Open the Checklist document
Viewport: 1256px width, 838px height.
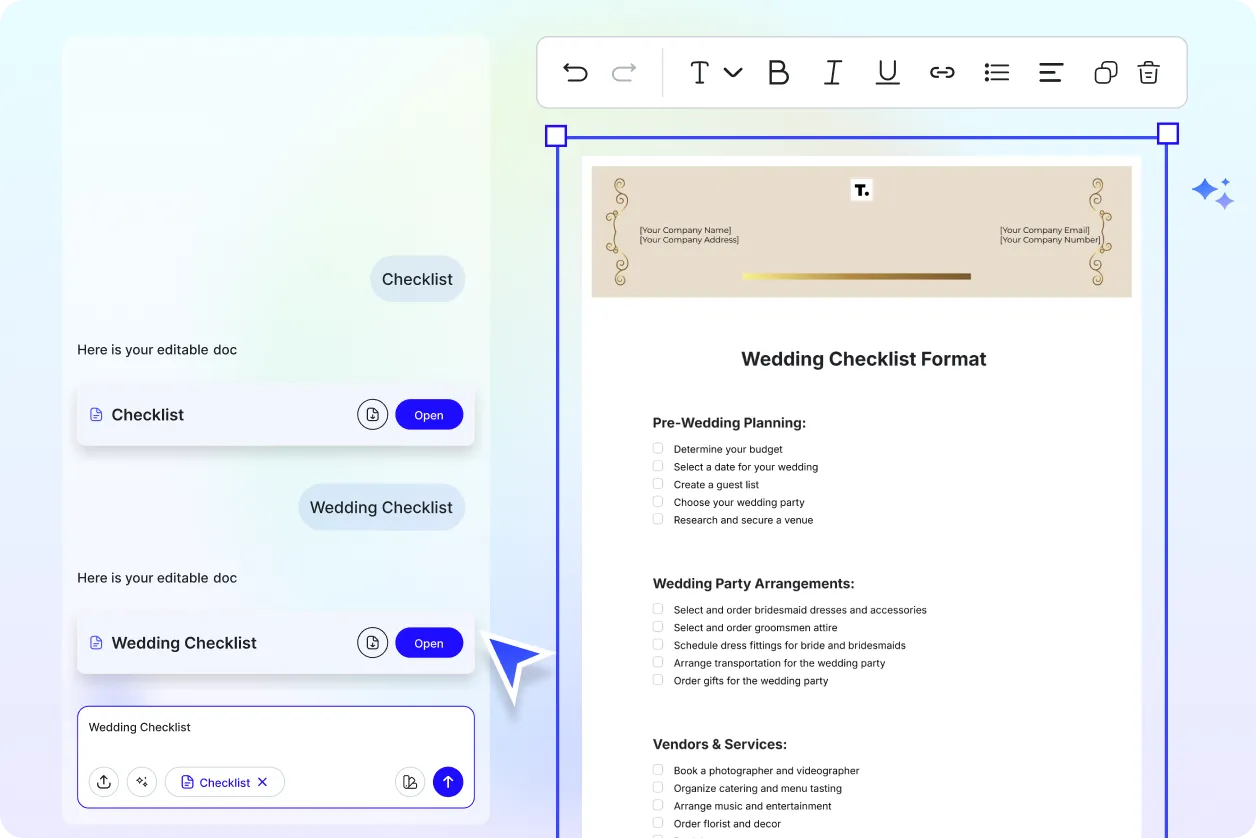[x=428, y=415]
